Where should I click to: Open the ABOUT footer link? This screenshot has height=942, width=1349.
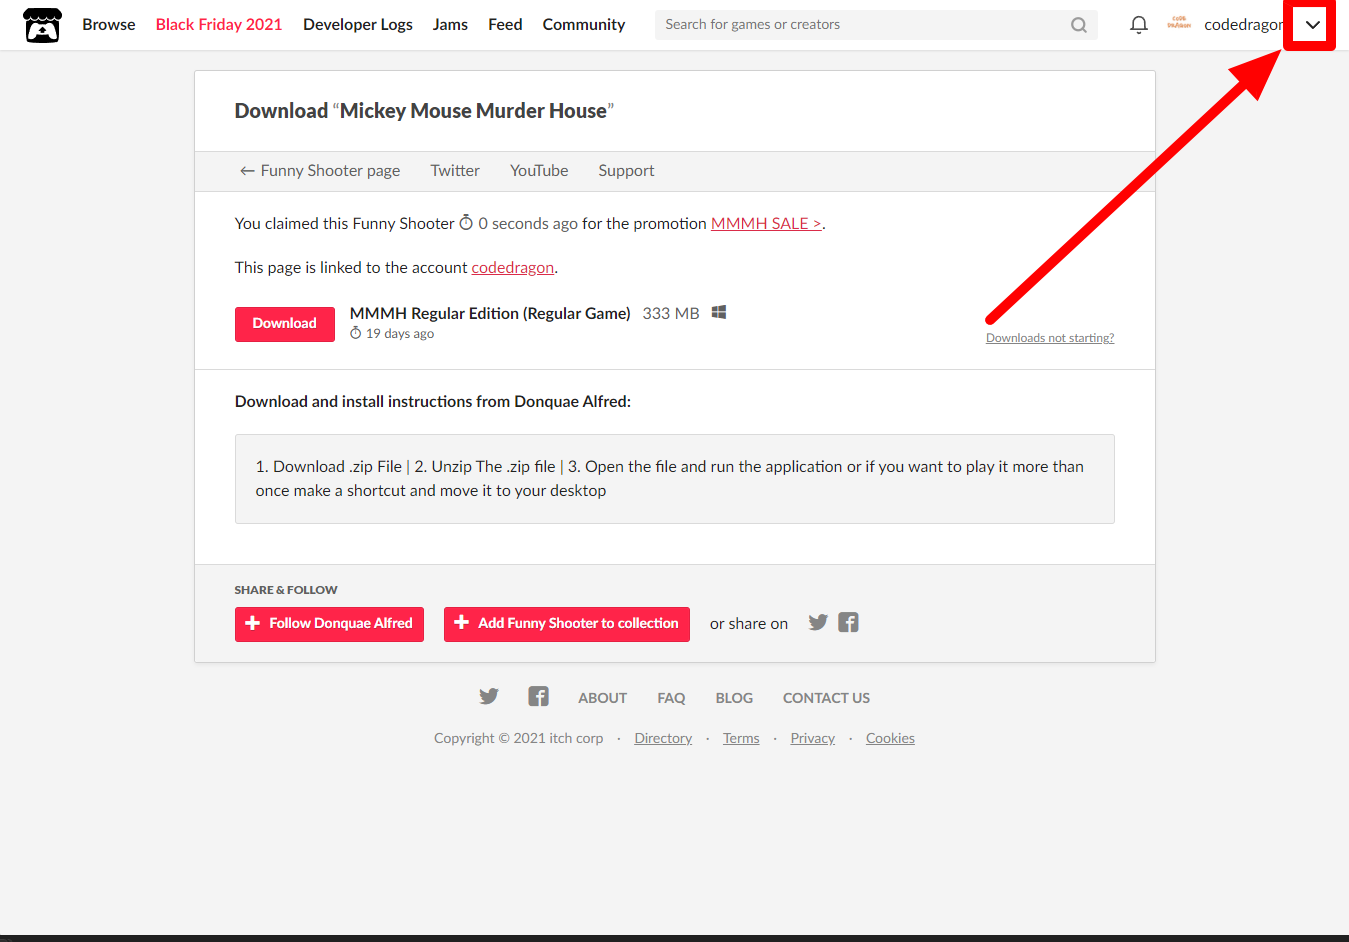coord(602,698)
